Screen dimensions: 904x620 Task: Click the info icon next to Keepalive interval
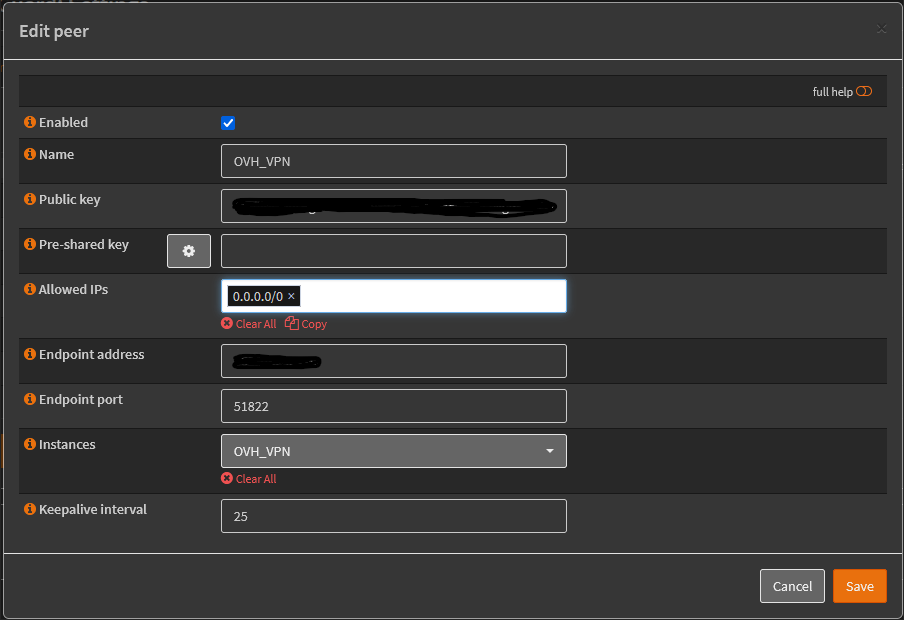(30, 510)
